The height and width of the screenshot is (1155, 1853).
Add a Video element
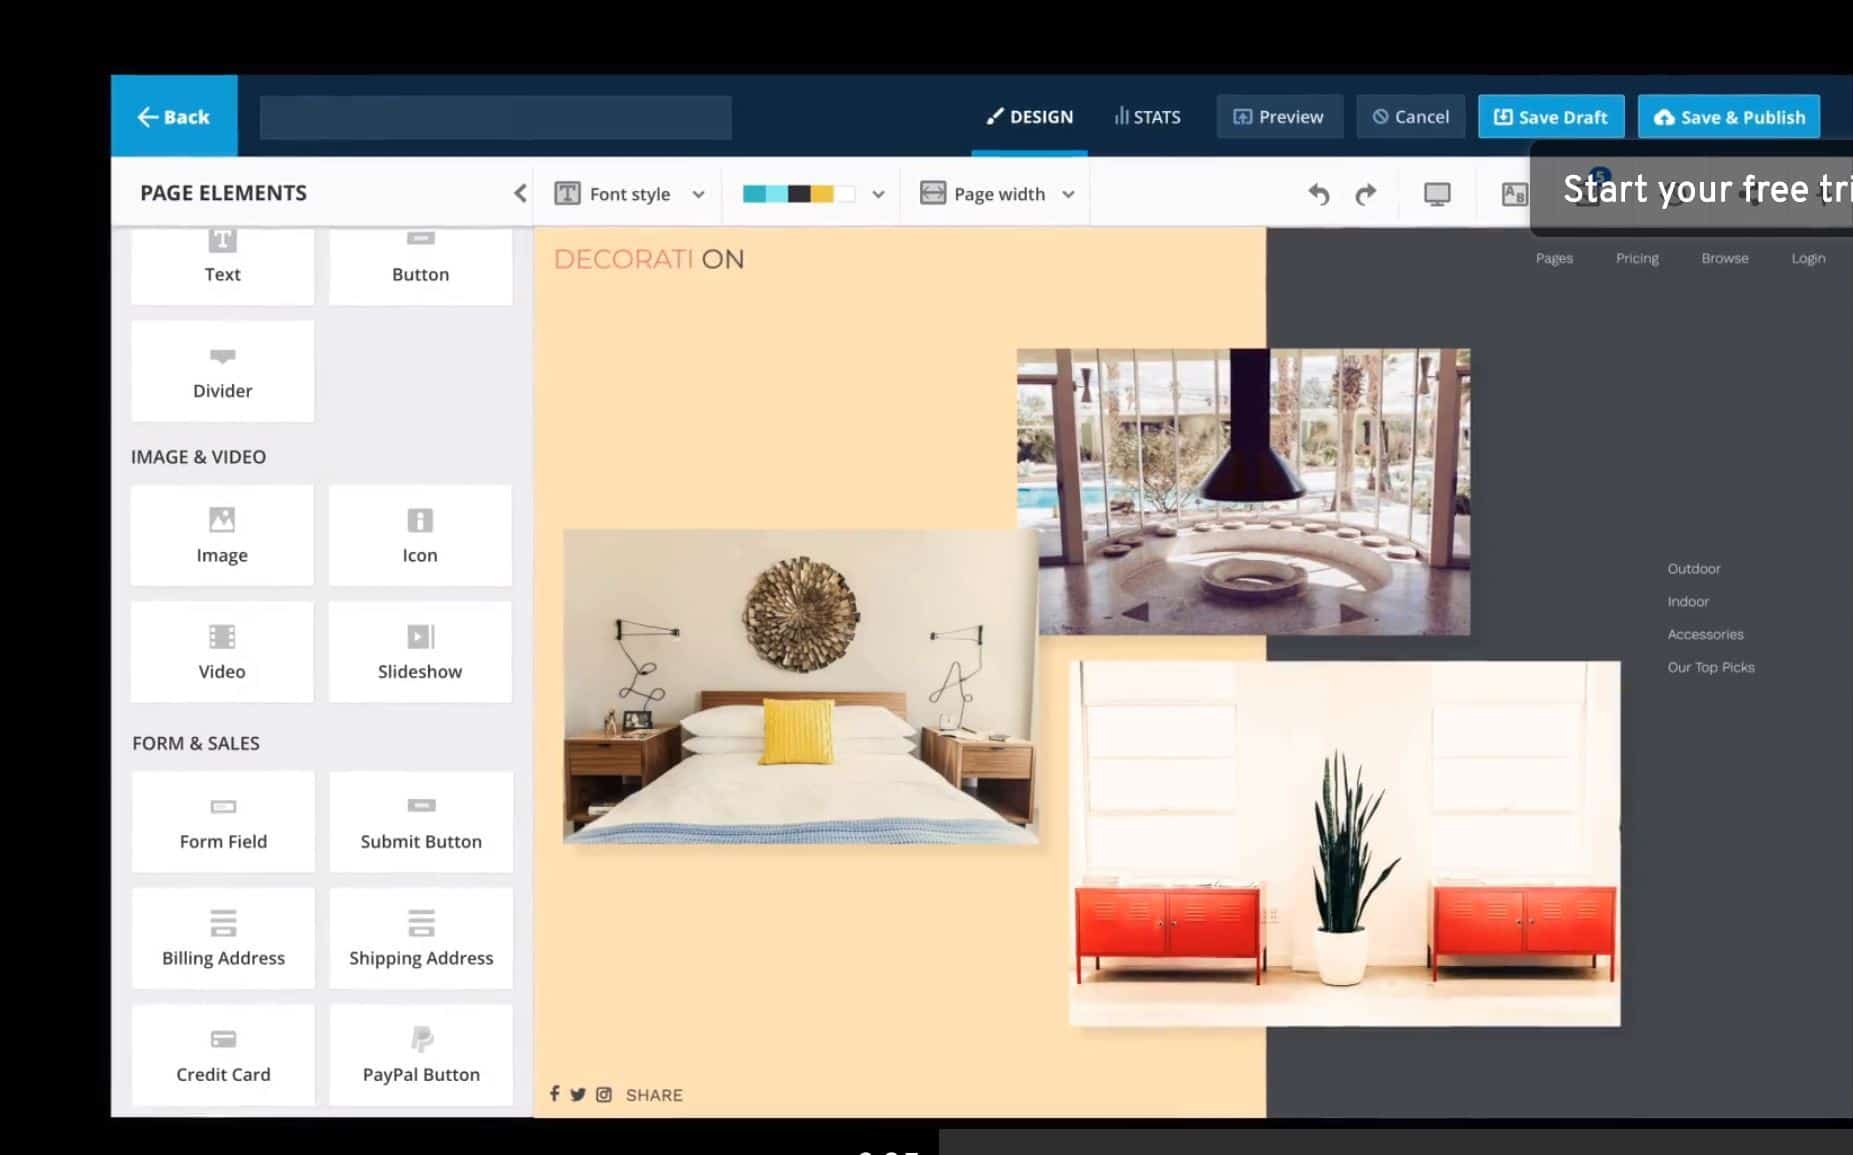tap(222, 652)
